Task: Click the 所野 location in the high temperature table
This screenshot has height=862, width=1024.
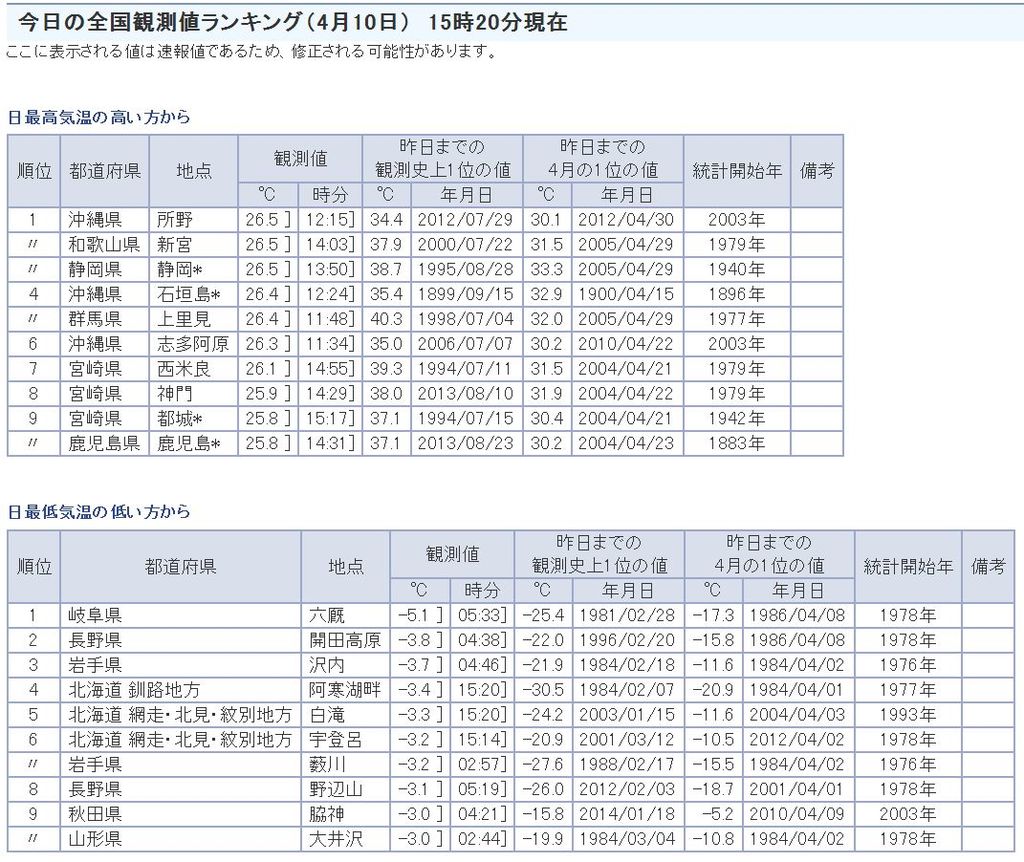Action: 175,220
